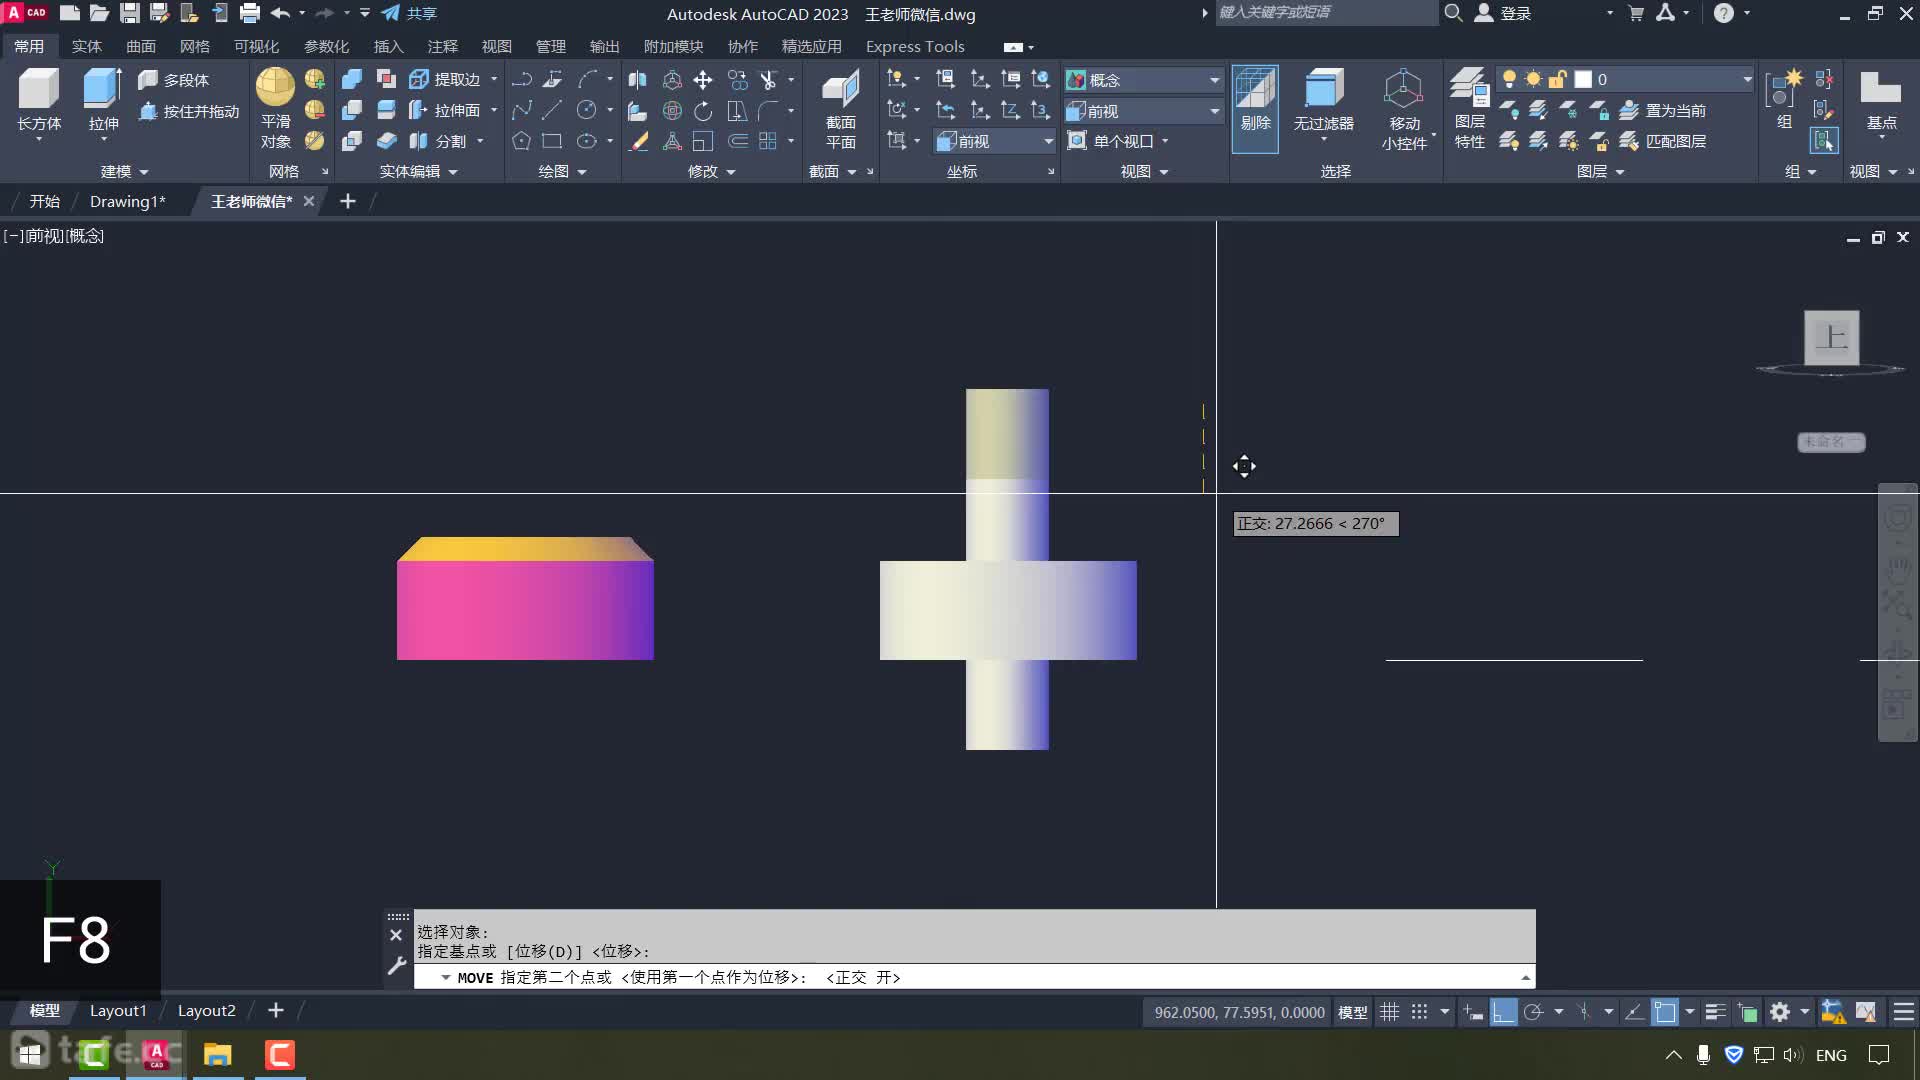Image resolution: width=1920 pixels, height=1080 pixels.
Task: Click the 上 face of the ViewCube
Action: (1831, 337)
